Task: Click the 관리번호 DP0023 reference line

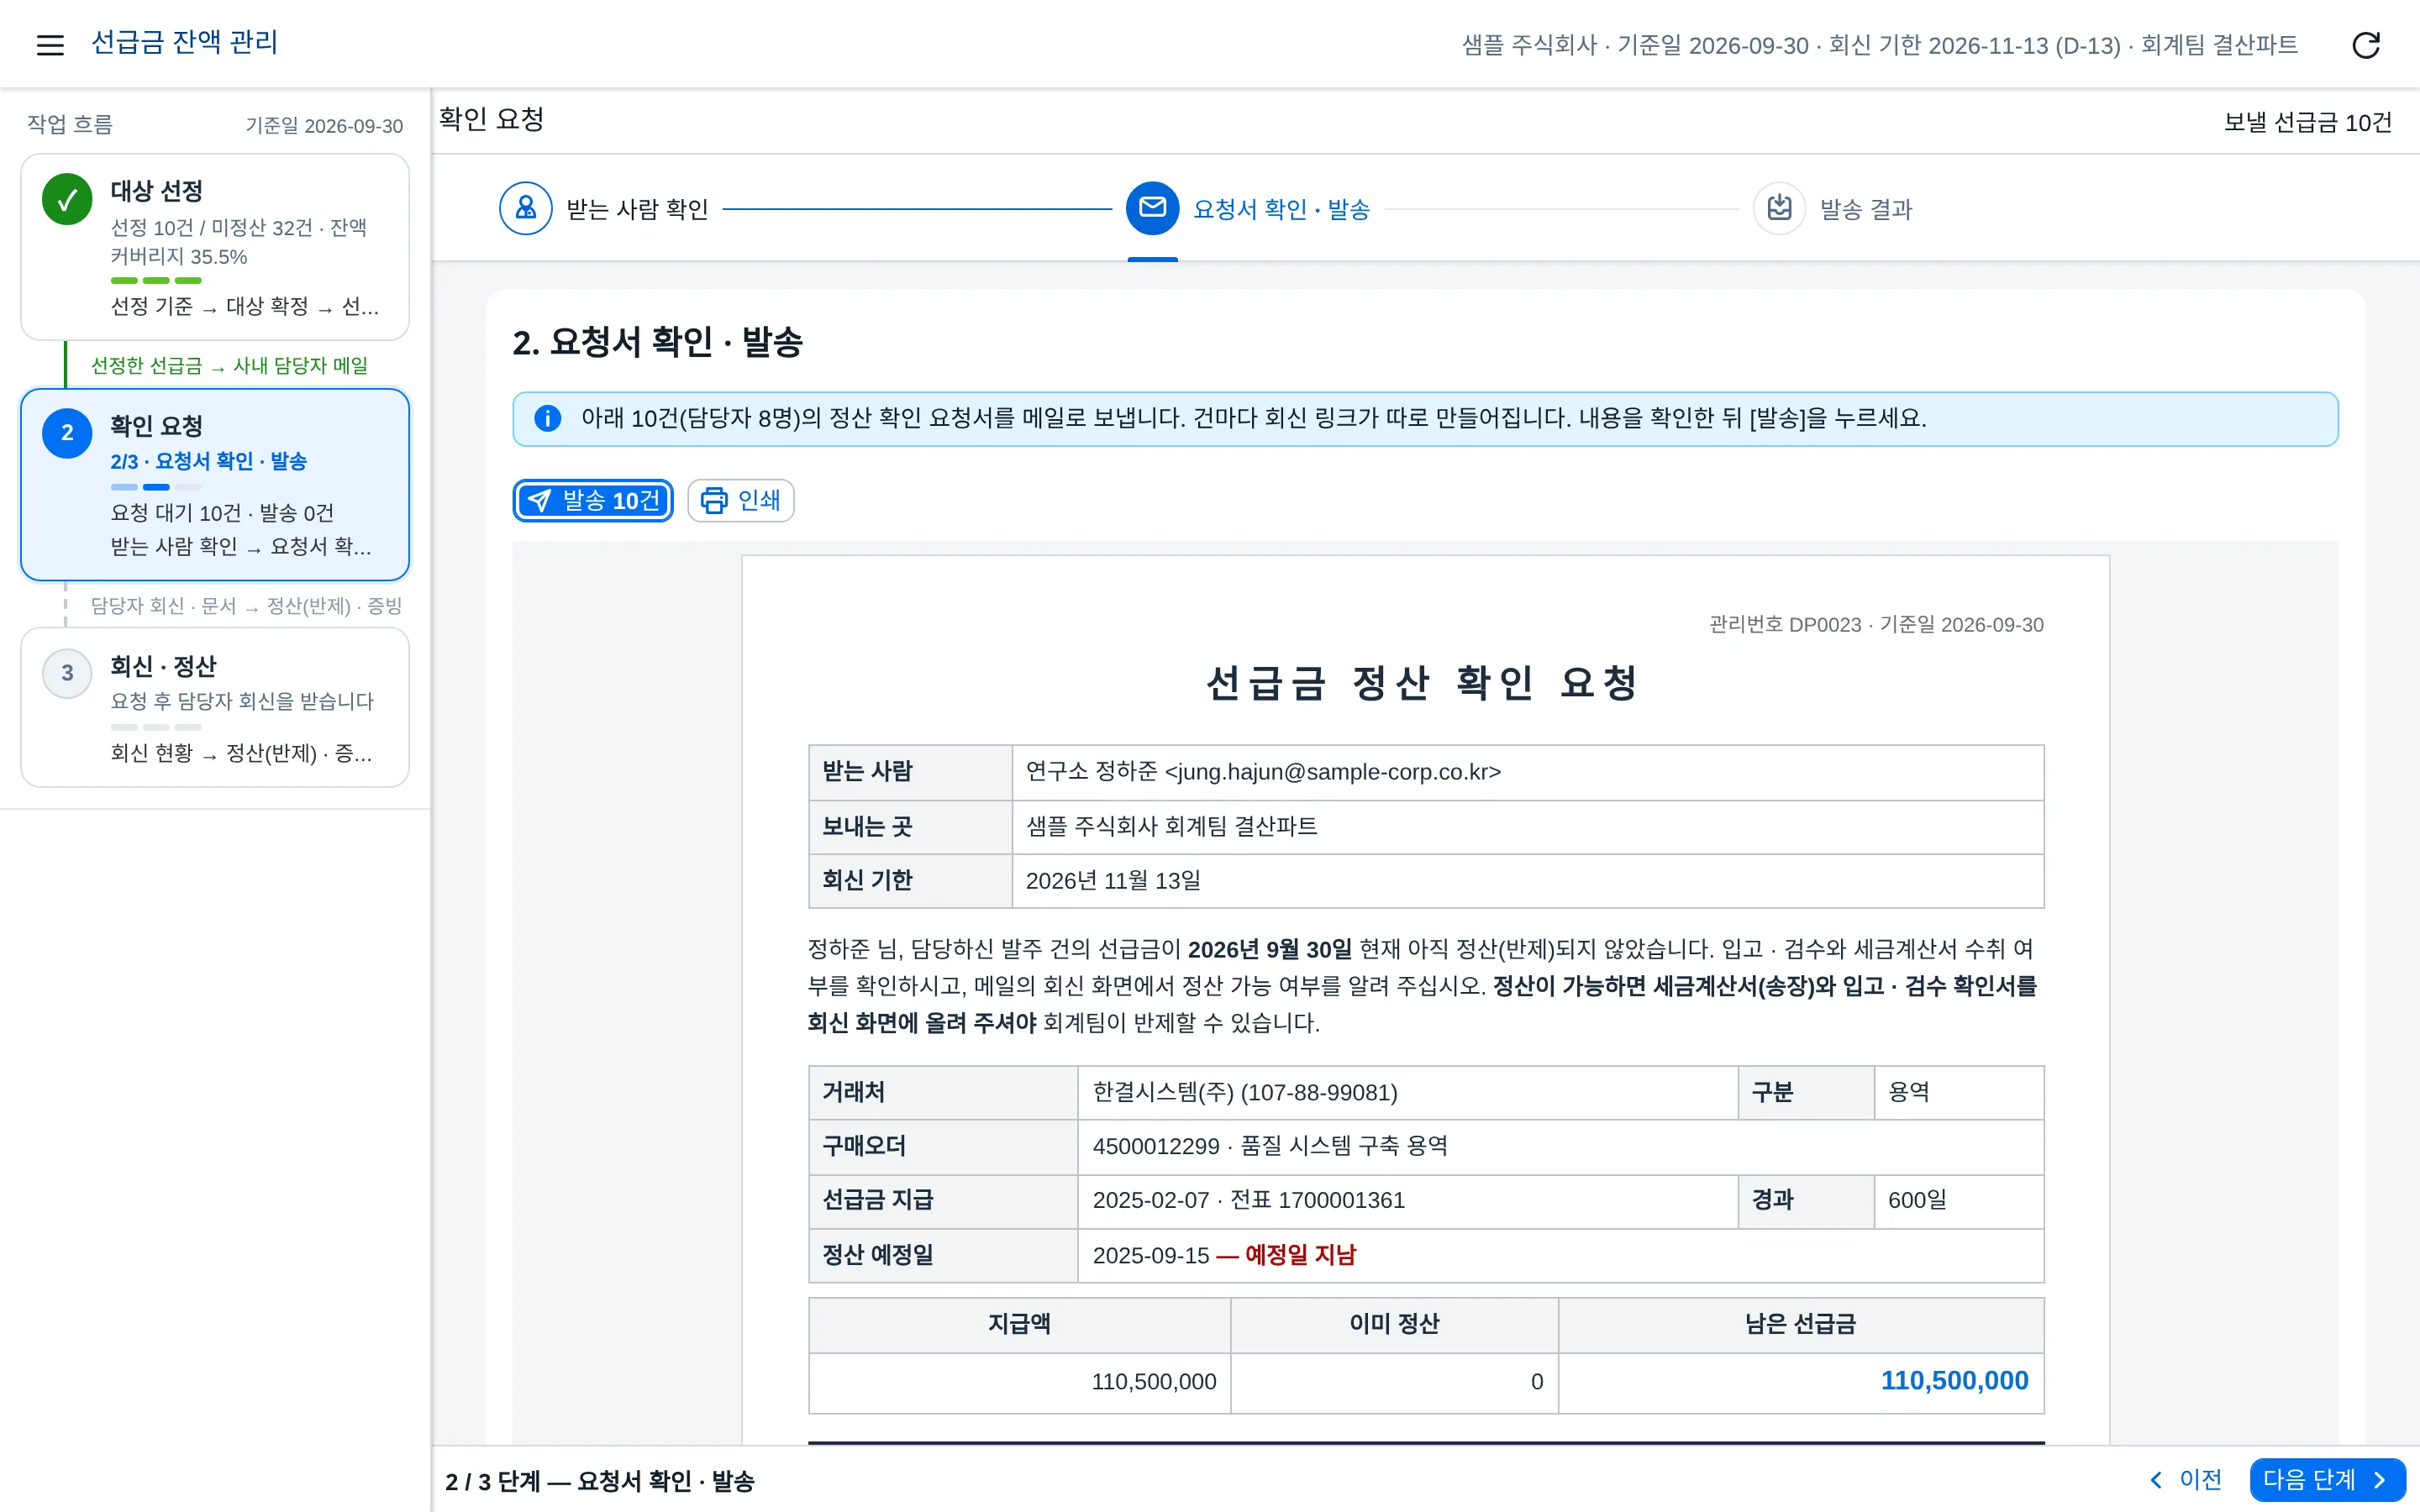Action: tap(1876, 624)
